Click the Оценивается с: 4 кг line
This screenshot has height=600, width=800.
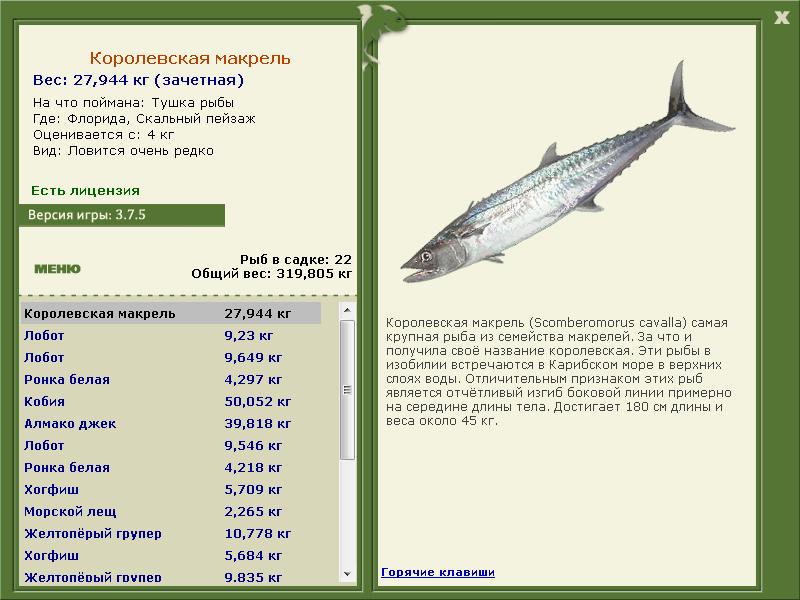coord(104,135)
